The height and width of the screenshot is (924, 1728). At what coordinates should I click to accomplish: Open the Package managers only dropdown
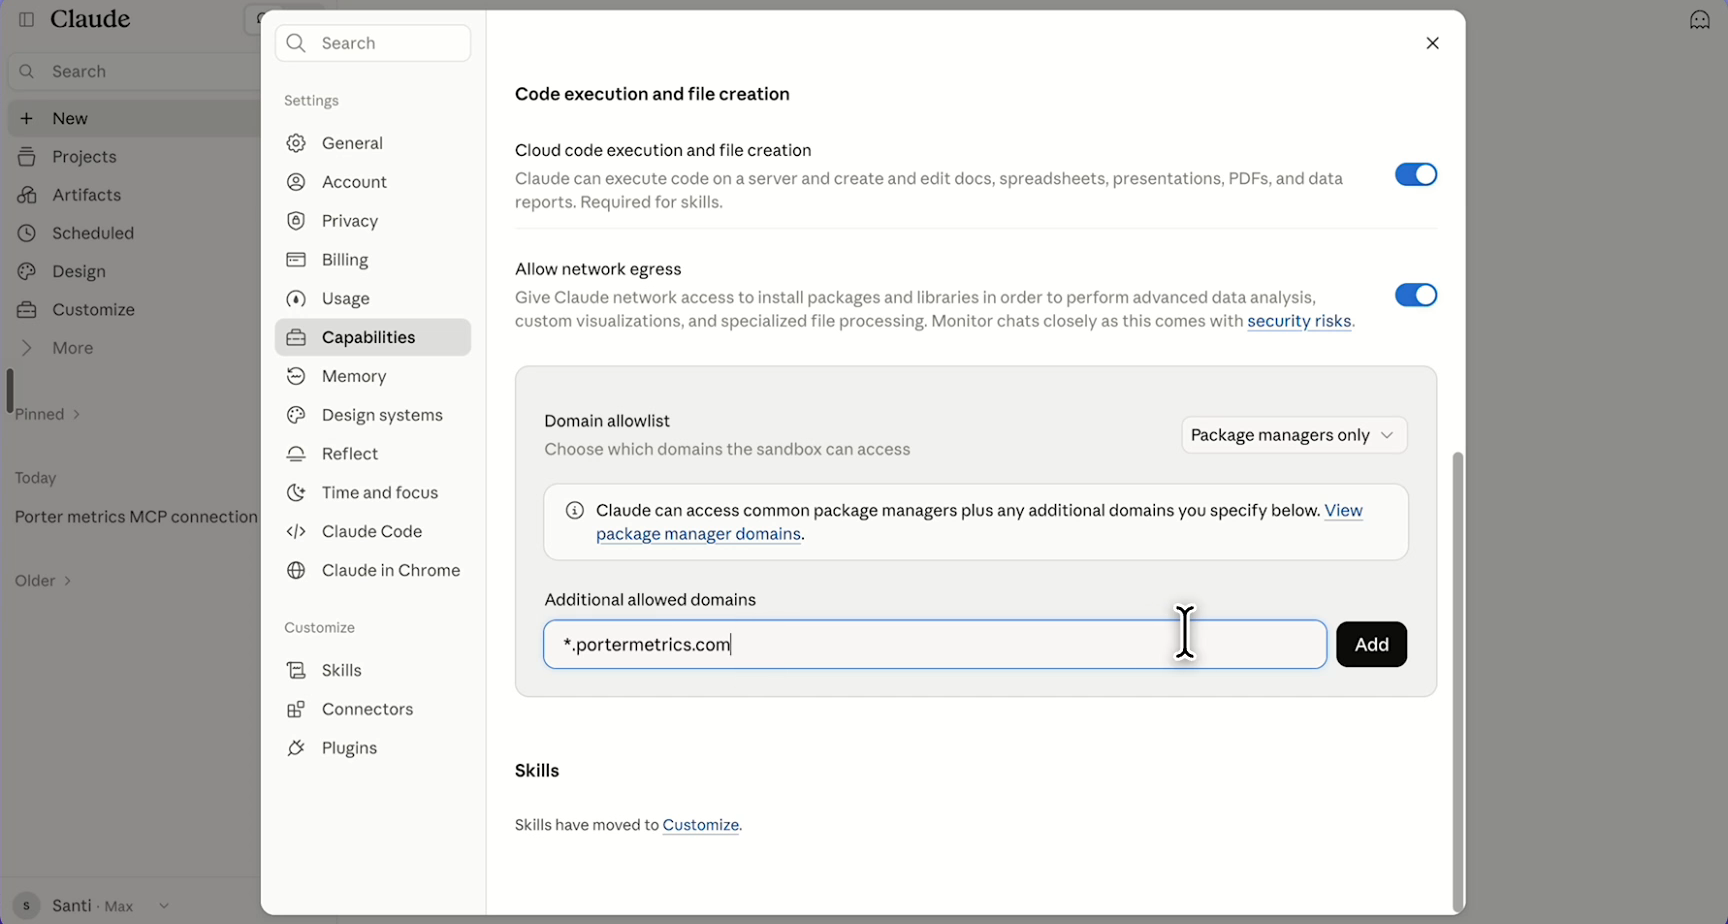coord(1294,435)
